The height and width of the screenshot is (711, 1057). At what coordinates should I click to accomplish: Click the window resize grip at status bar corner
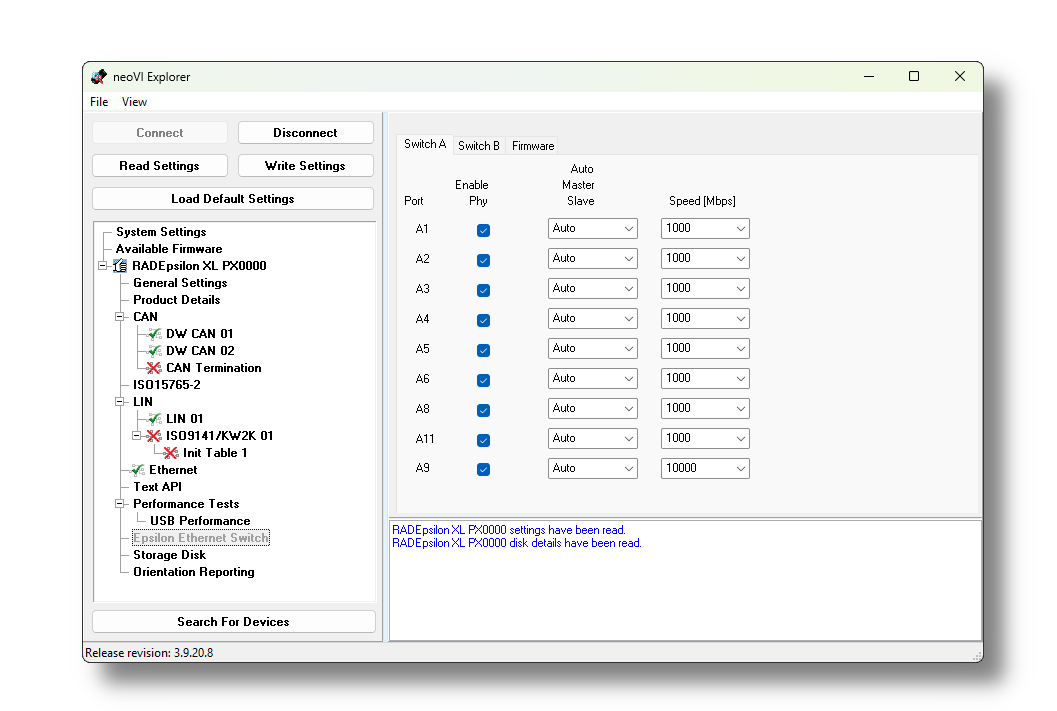click(977, 656)
